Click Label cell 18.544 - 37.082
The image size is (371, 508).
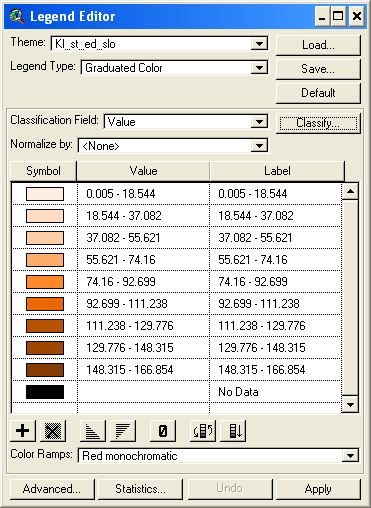(x=276, y=216)
